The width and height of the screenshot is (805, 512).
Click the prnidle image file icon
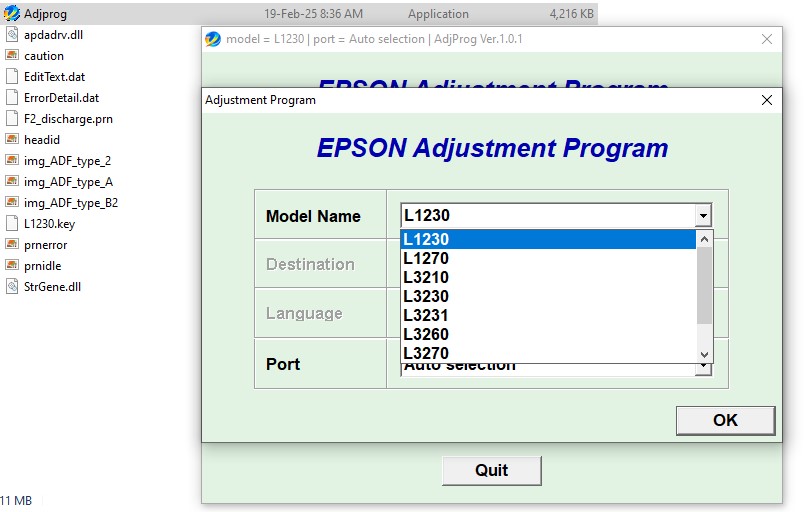click(12, 266)
